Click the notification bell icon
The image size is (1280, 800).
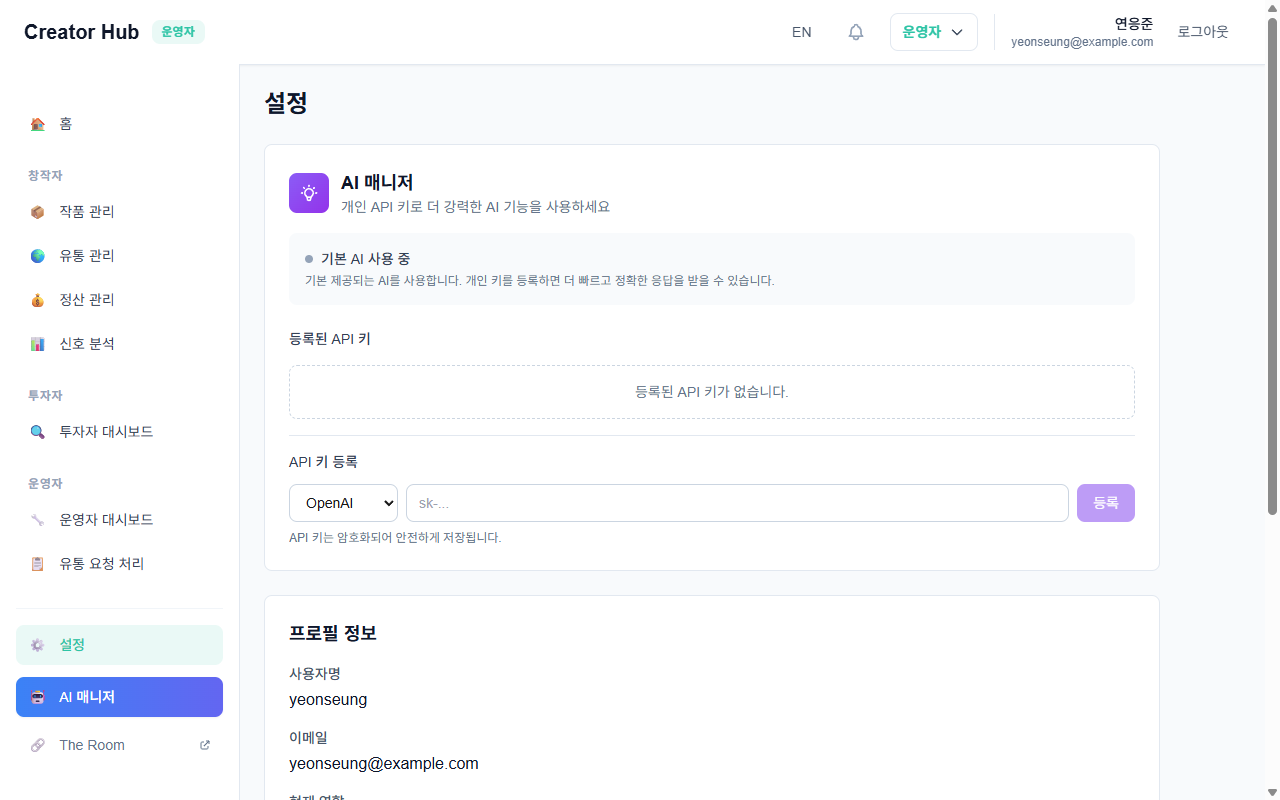855,32
